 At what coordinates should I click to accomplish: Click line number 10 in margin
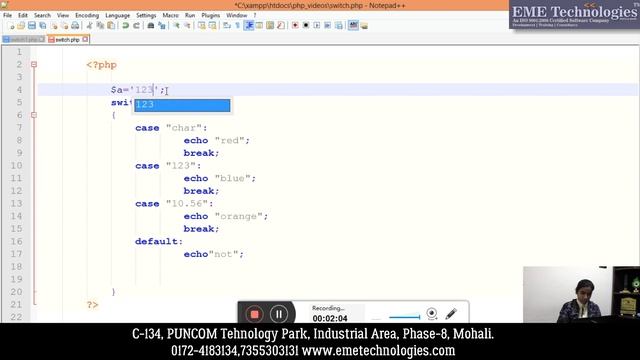click(16, 166)
